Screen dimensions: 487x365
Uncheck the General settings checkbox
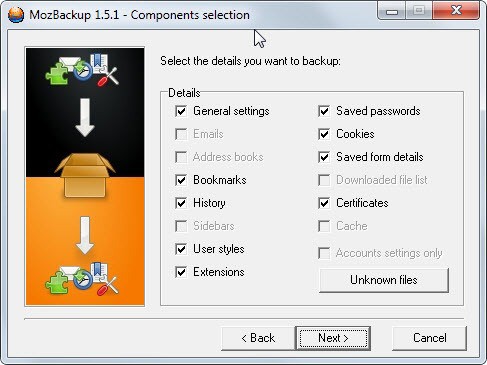click(x=181, y=111)
